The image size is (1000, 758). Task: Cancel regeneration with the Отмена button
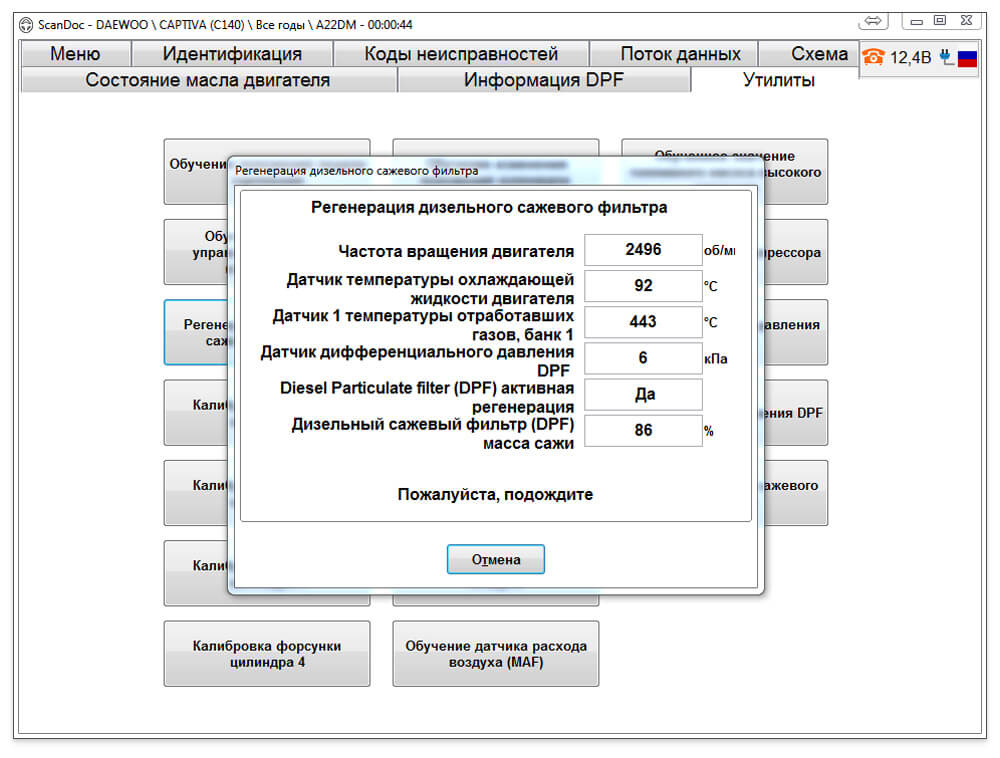[x=496, y=559]
